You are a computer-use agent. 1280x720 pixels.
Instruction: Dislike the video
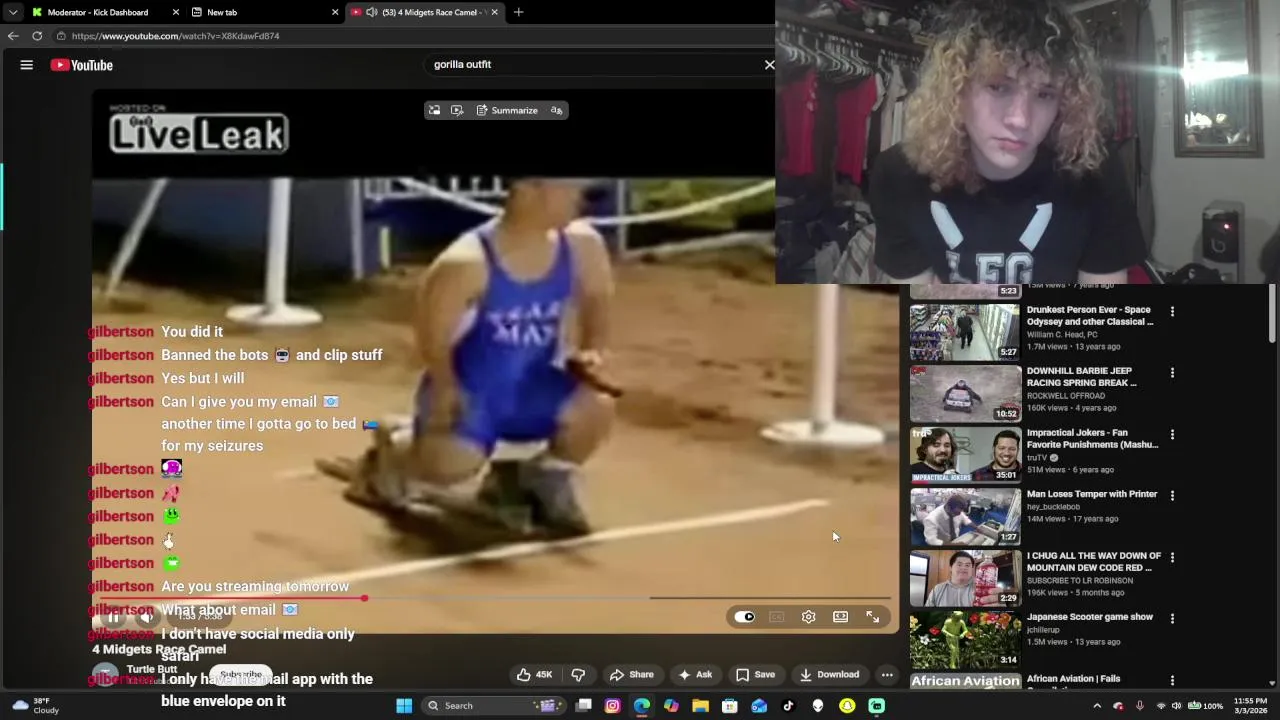[578, 675]
